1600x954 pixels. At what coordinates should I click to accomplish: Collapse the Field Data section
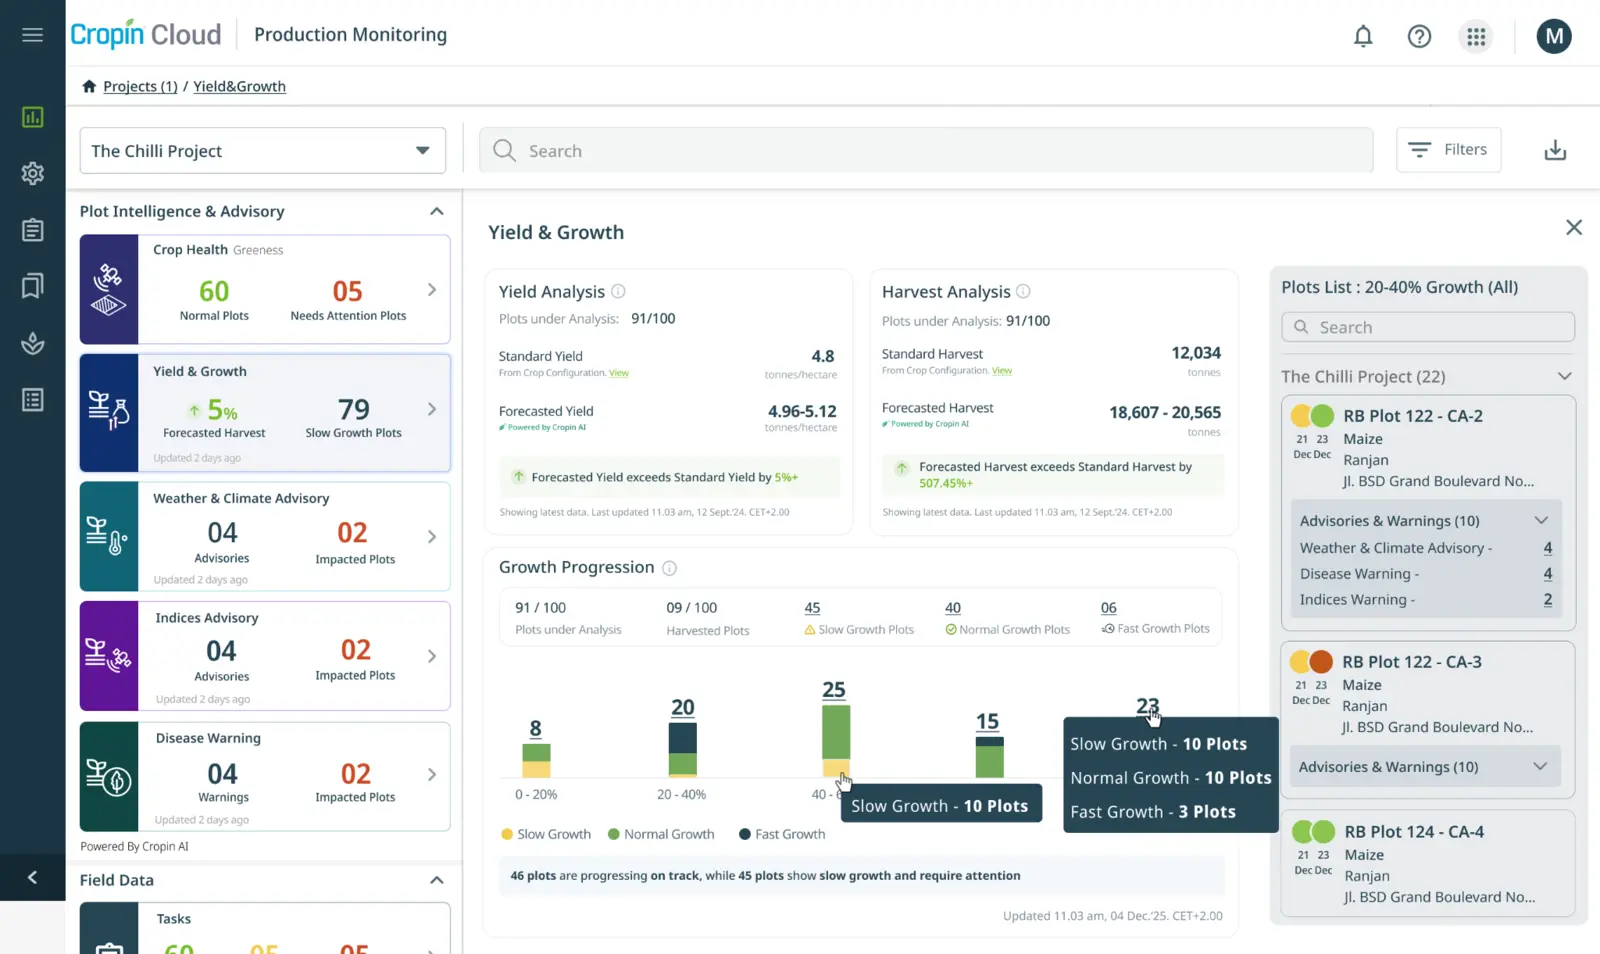(437, 880)
